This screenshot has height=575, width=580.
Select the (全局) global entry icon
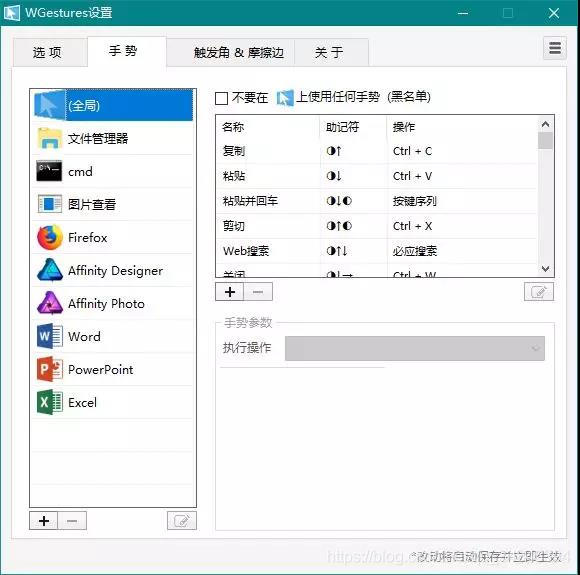pos(49,105)
